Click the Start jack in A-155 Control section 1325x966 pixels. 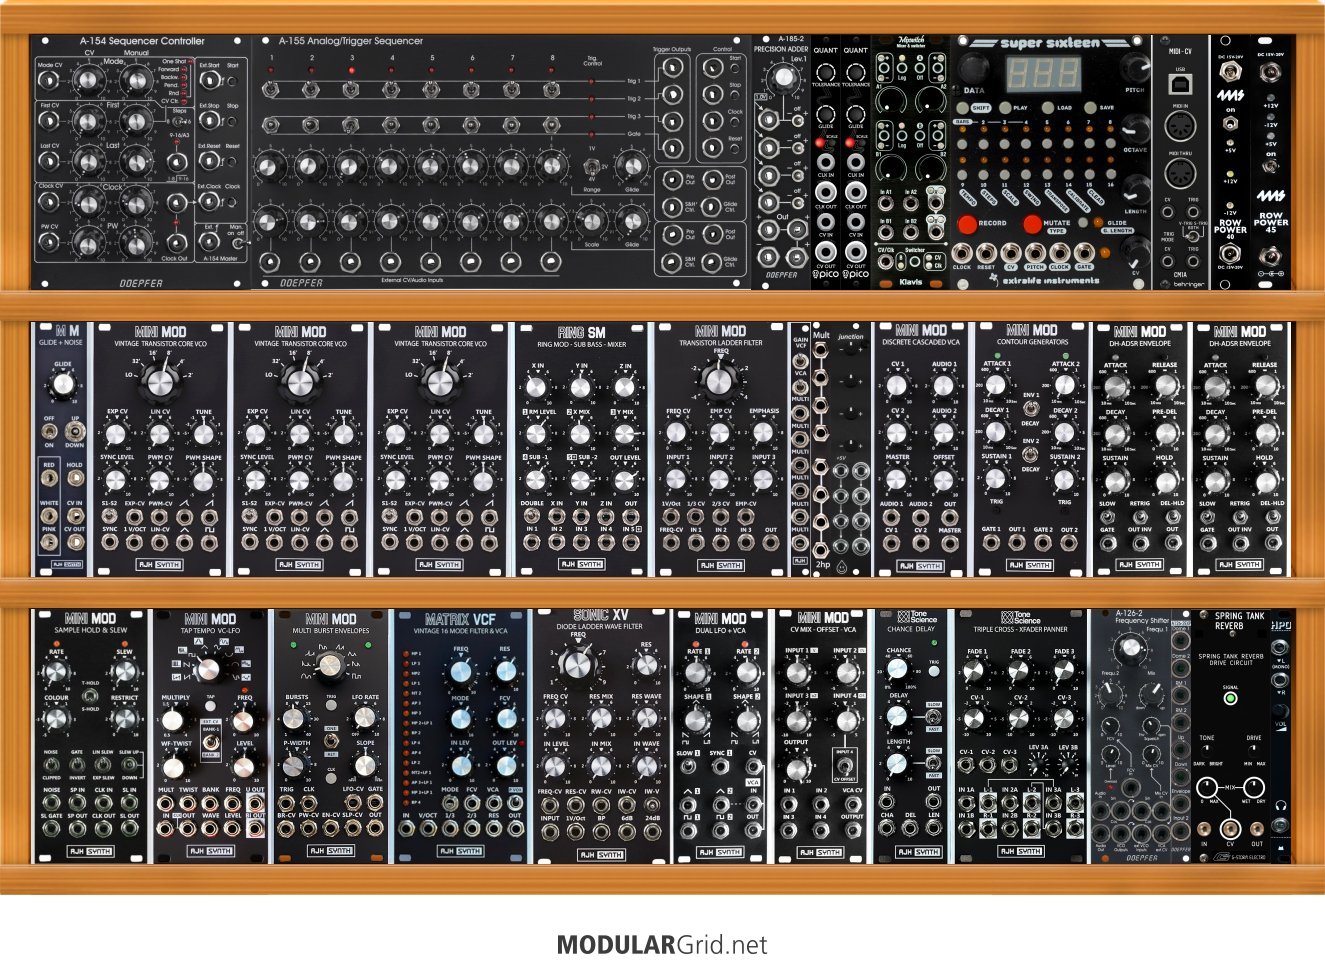(712, 68)
